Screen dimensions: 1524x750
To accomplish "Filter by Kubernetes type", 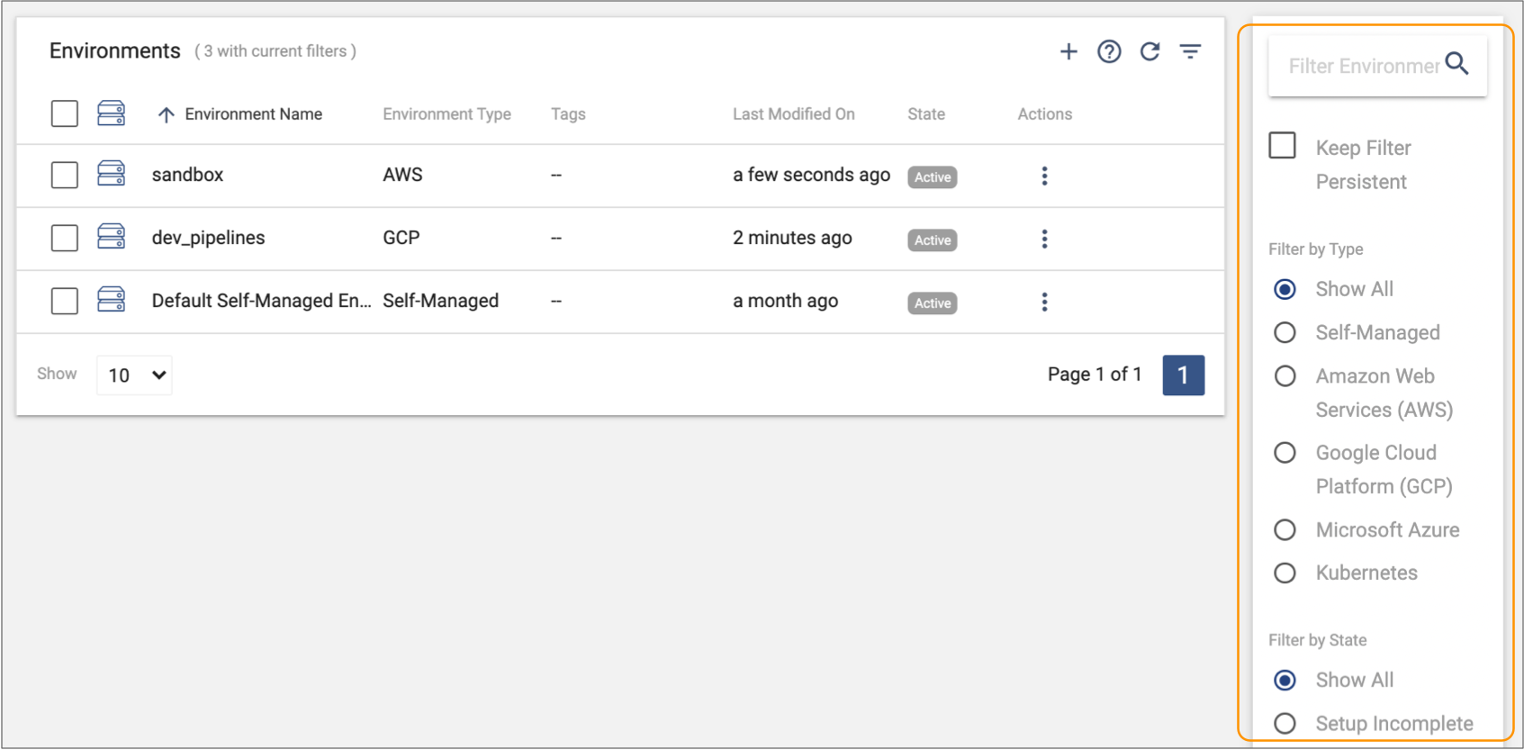I will click(1285, 573).
